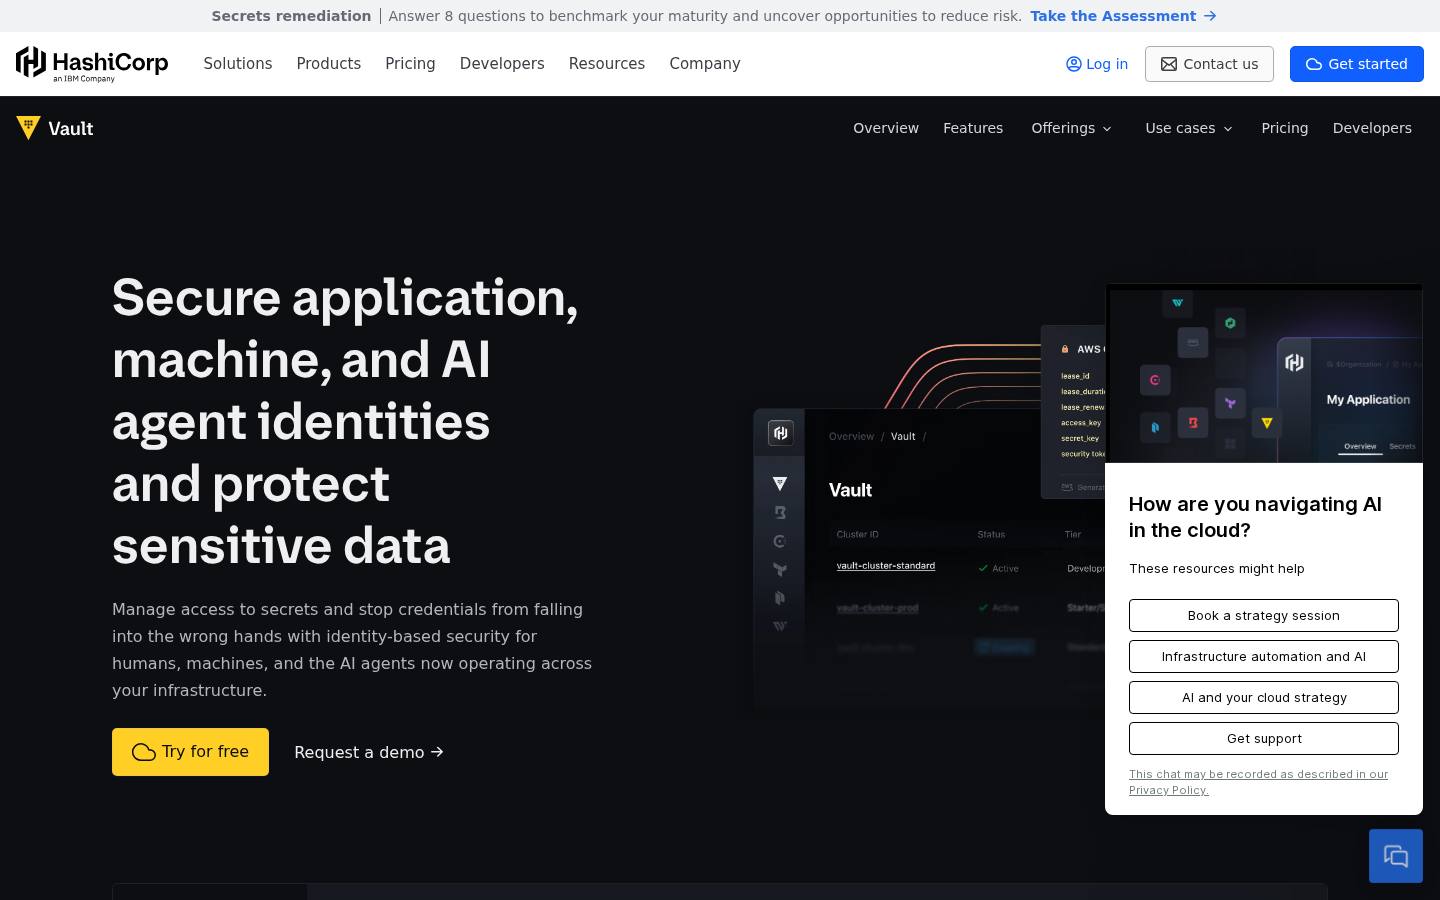Open the Developers top menu

coord(502,63)
